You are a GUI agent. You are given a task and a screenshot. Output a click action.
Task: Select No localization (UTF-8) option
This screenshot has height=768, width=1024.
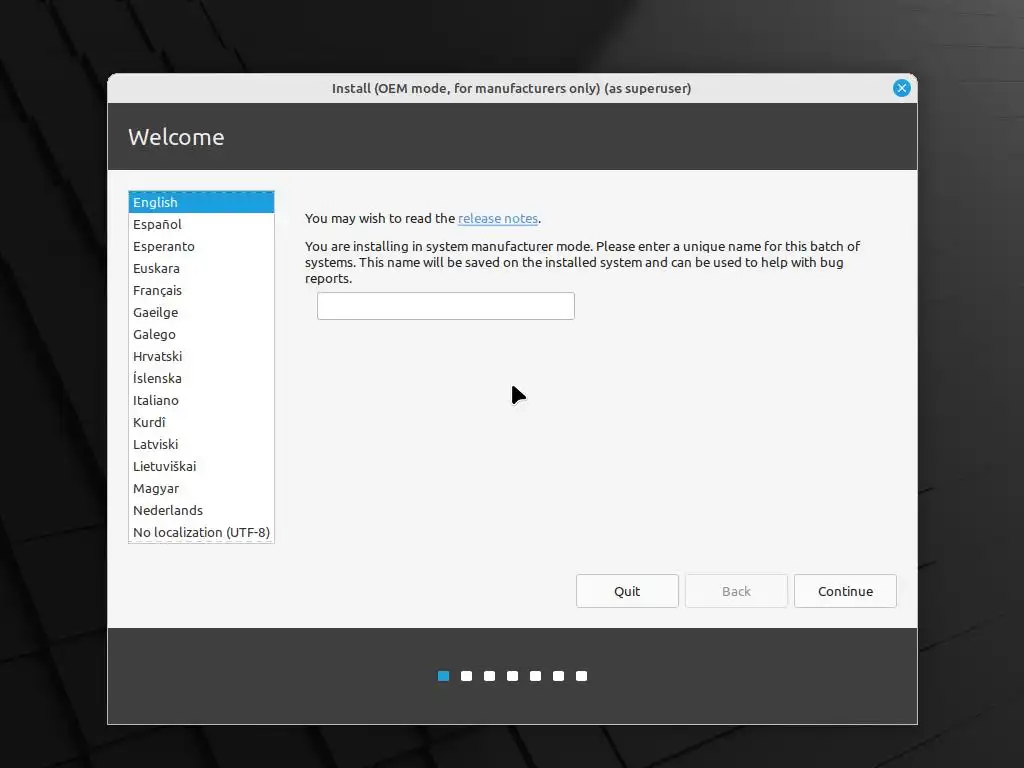click(x=201, y=532)
